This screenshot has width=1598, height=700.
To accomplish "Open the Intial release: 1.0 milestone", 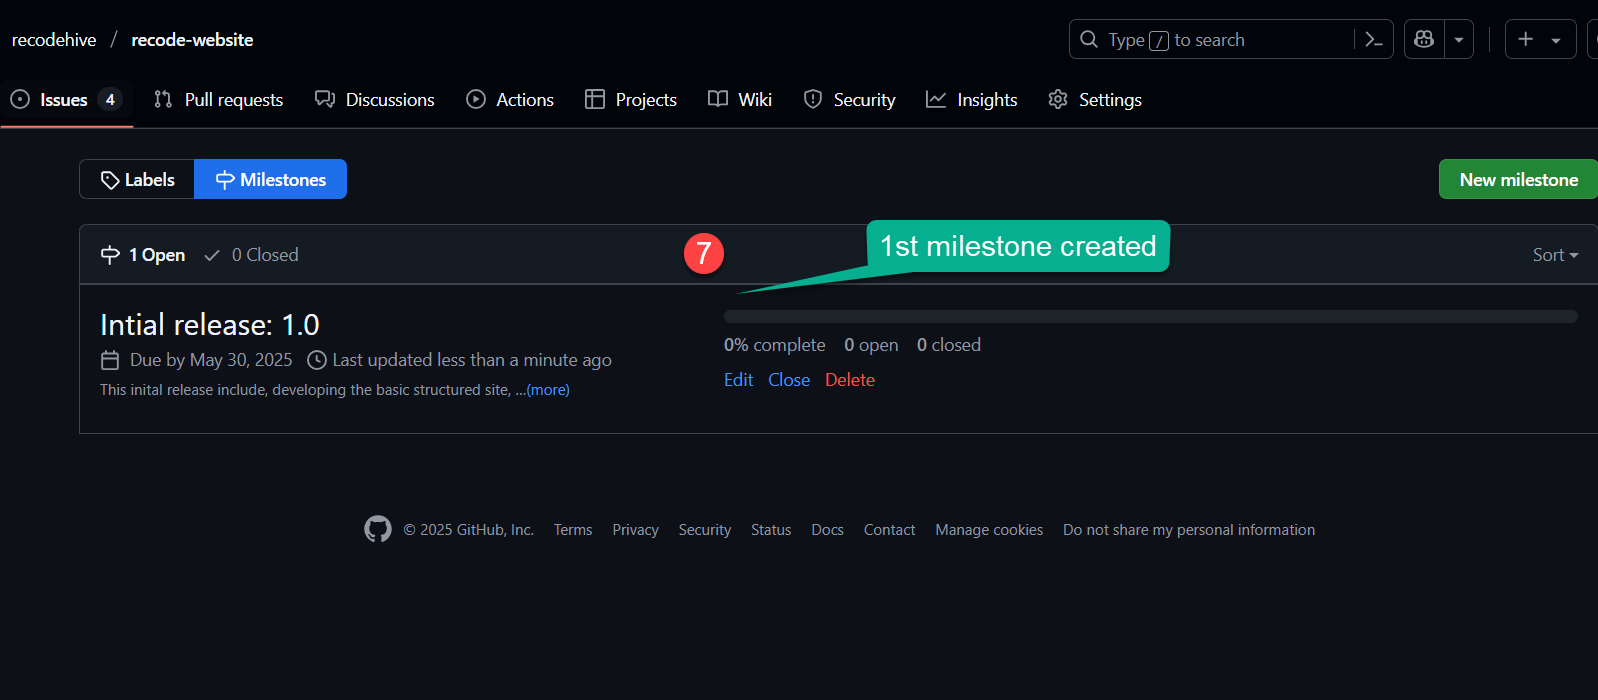I will point(210,325).
